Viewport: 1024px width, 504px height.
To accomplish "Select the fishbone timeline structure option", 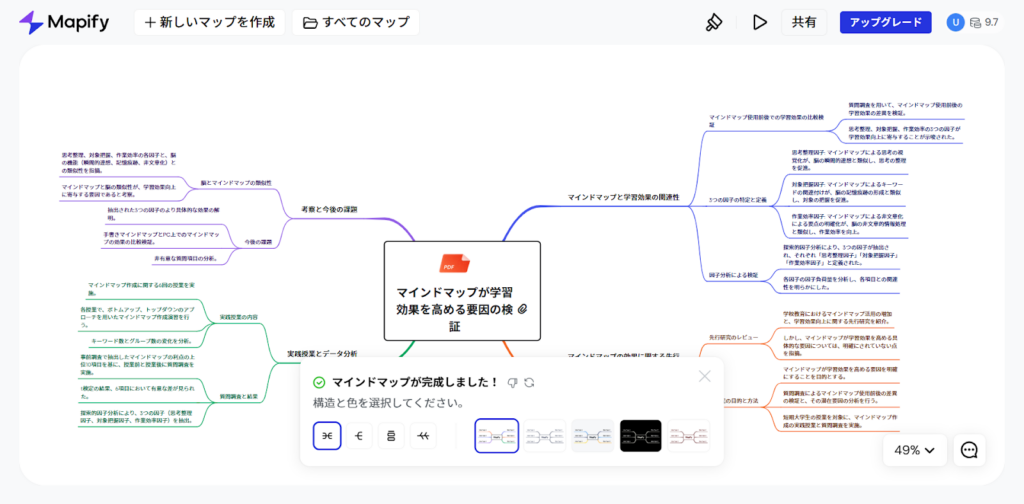I will [x=423, y=436].
